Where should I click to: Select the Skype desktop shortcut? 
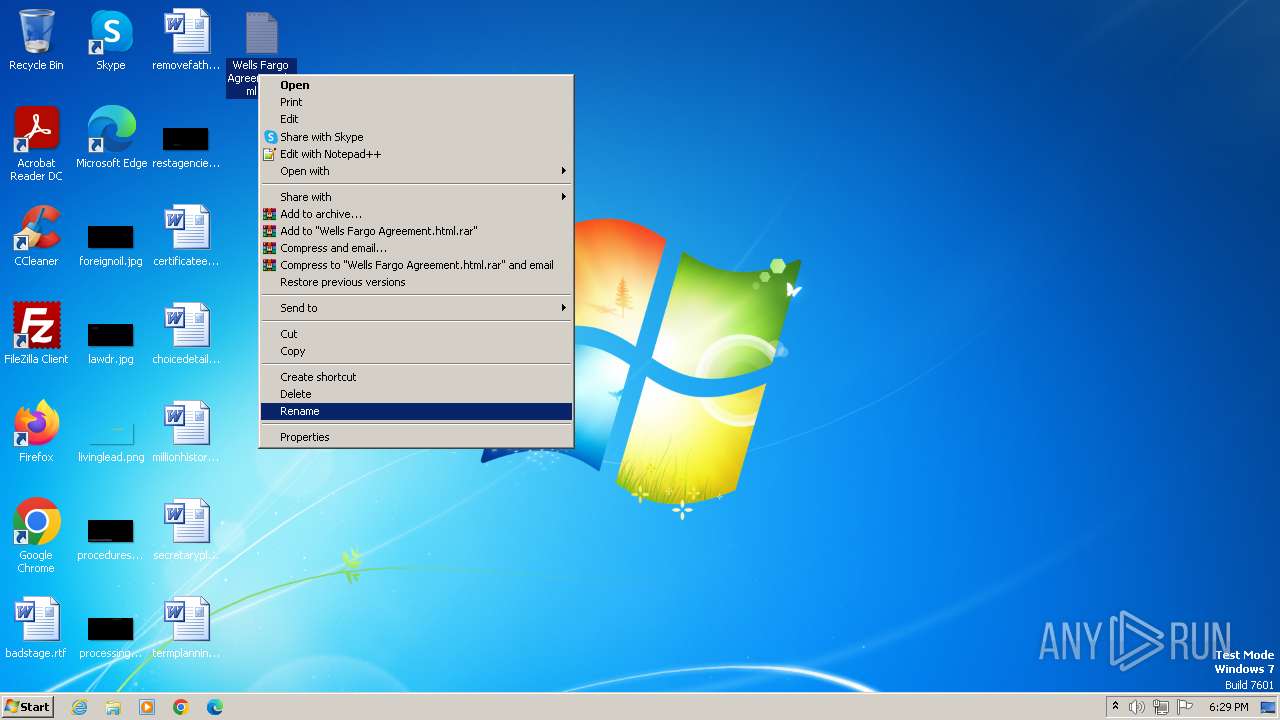111,40
